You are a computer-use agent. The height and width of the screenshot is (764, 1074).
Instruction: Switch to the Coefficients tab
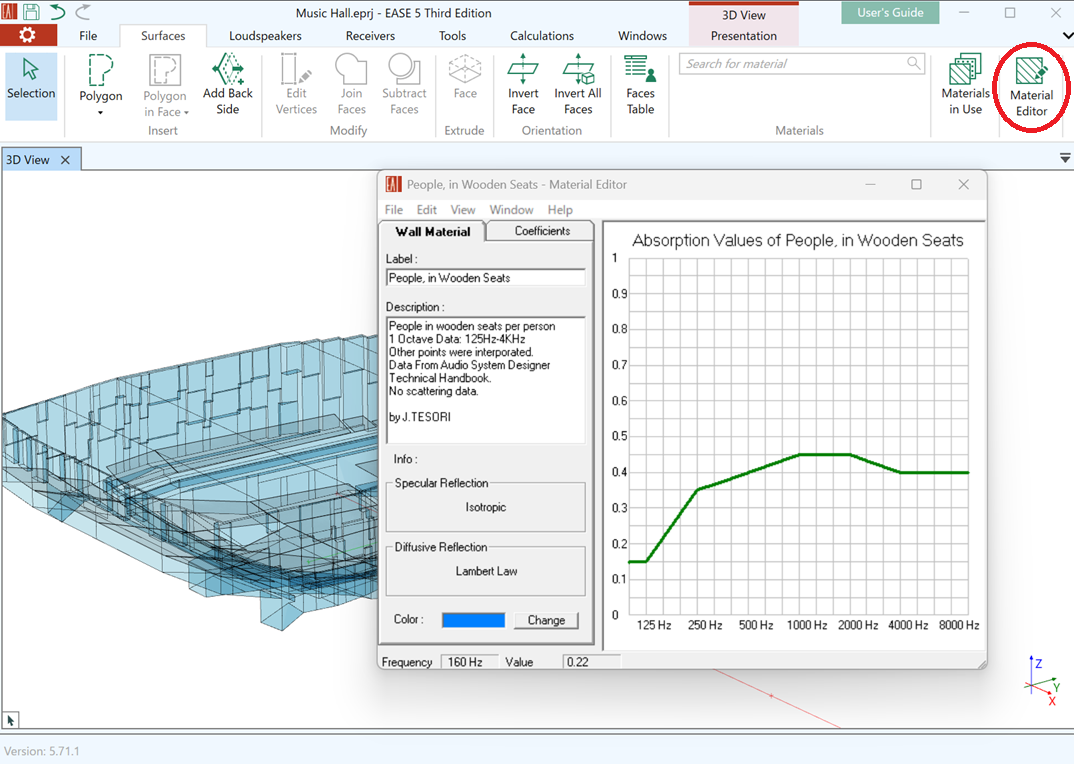tap(542, 231)
